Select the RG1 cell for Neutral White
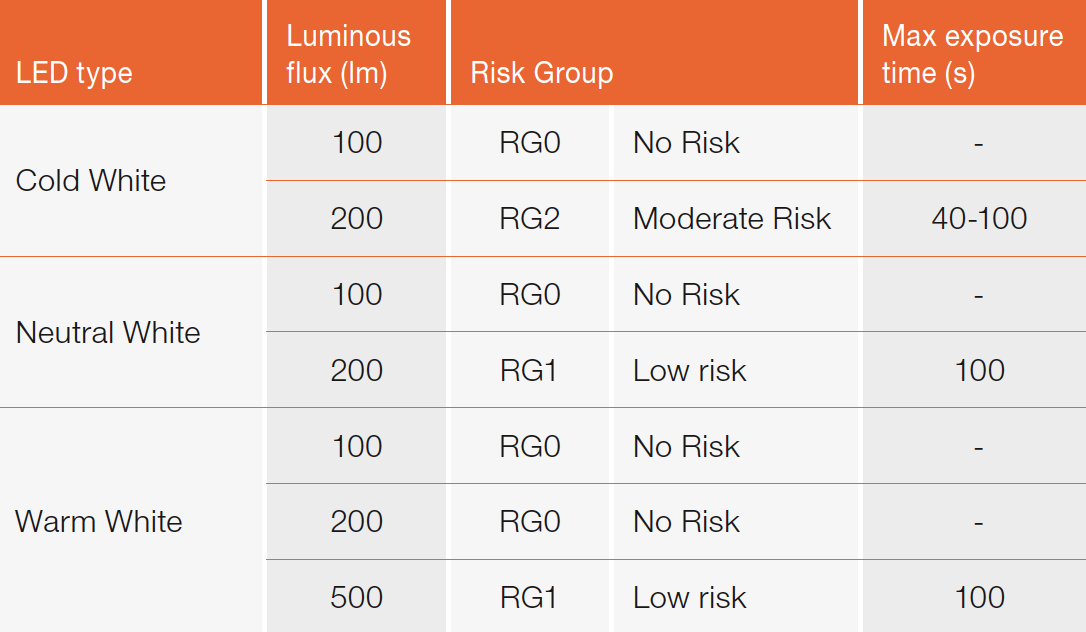The image size is (1086, 632). pos(529,370)
